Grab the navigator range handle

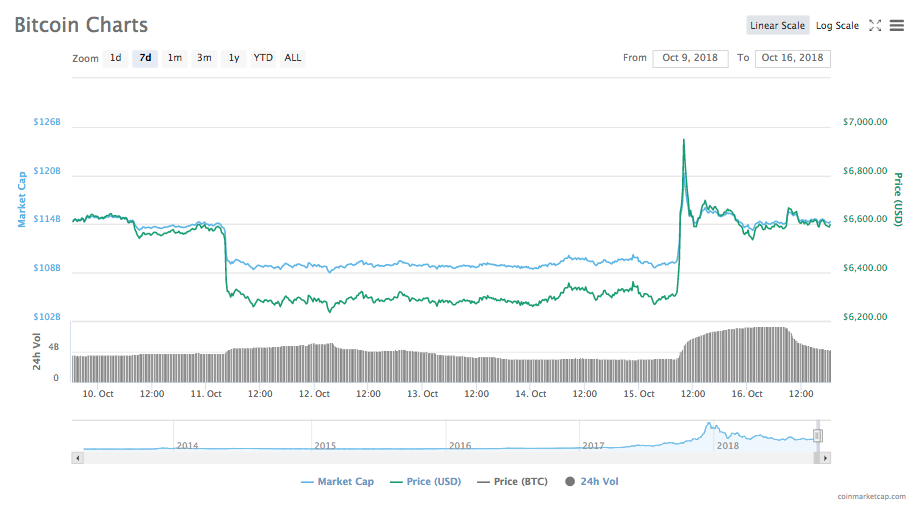pos(817,436)
